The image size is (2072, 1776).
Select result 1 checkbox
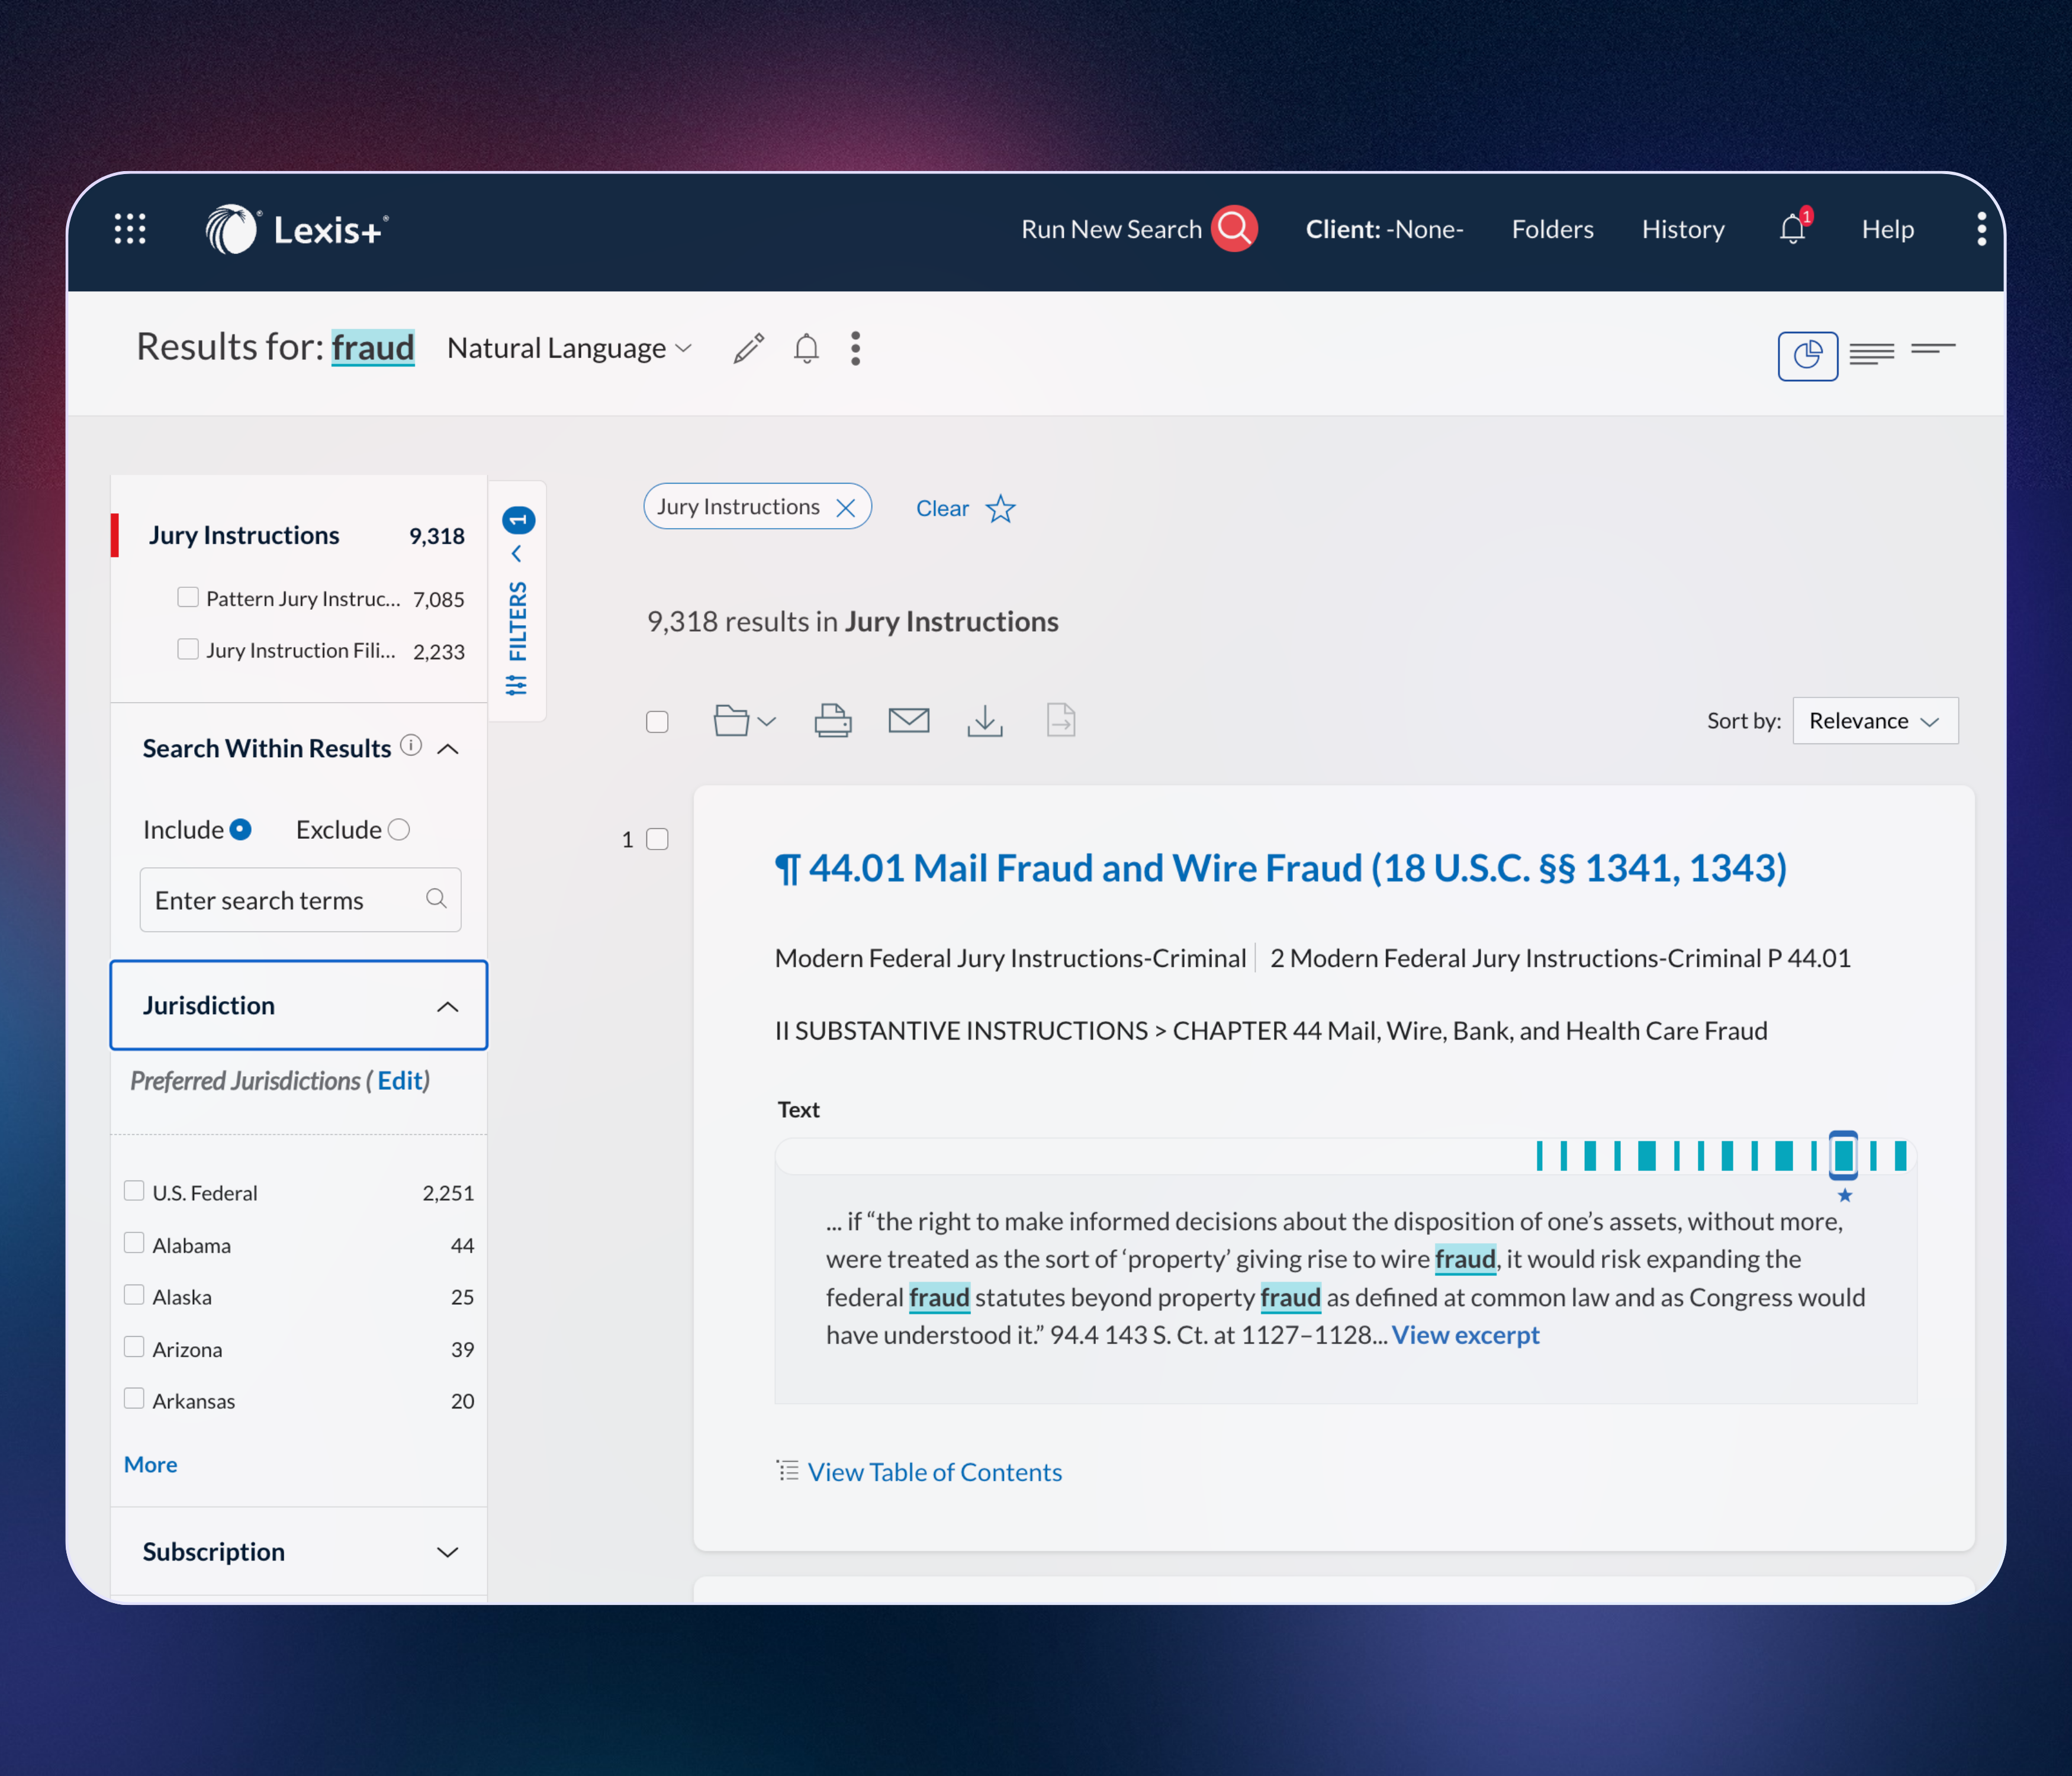click(657, 839)
